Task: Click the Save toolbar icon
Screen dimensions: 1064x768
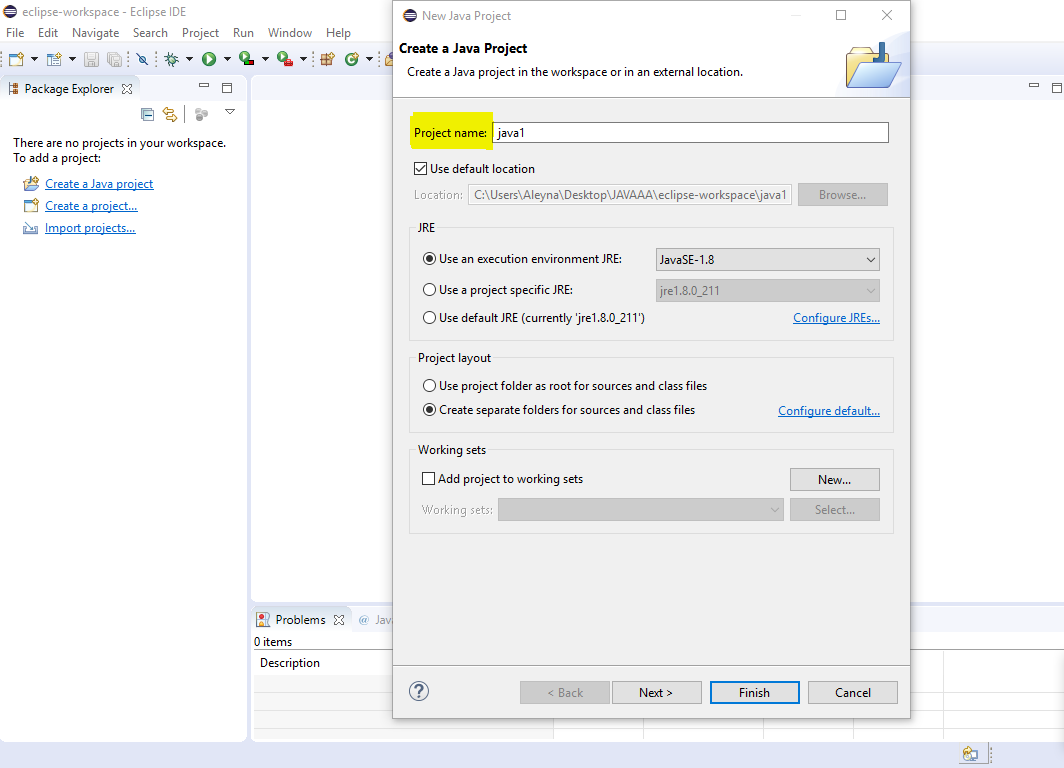Action: tap(91, 60)
